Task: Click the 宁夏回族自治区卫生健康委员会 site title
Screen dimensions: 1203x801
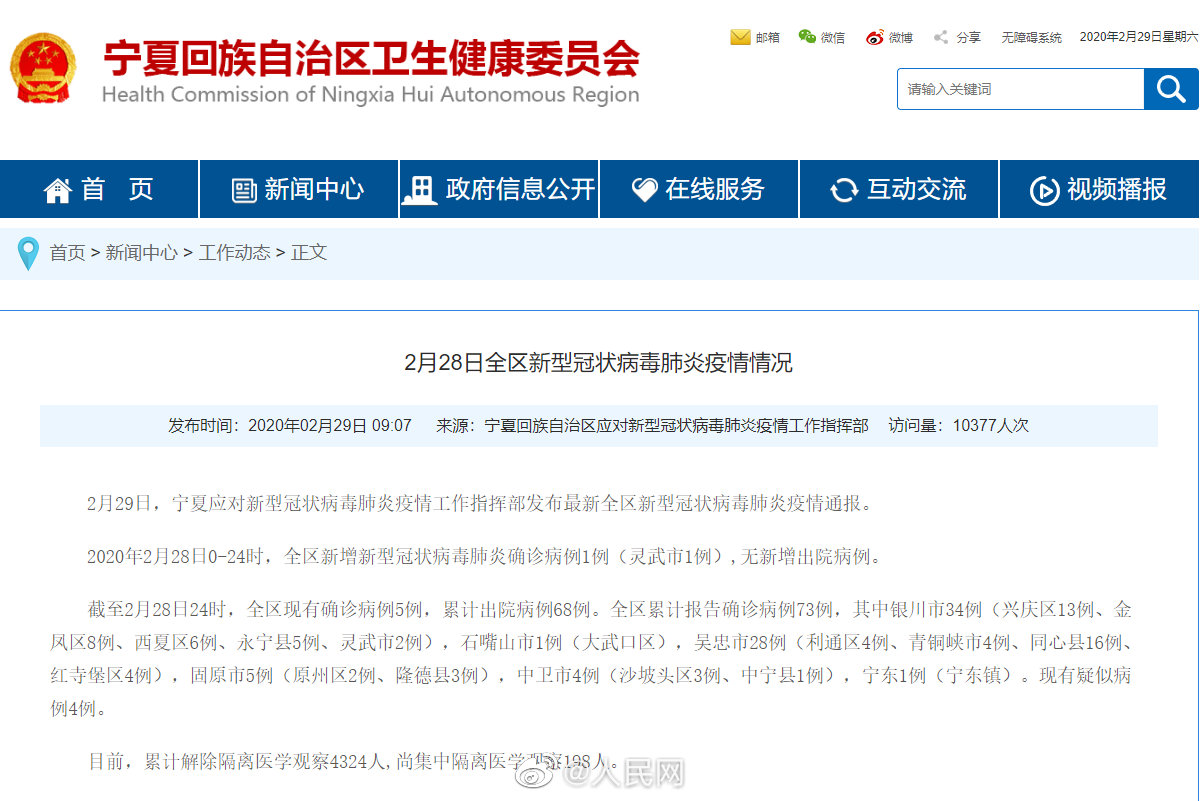Action: (371, 60)
